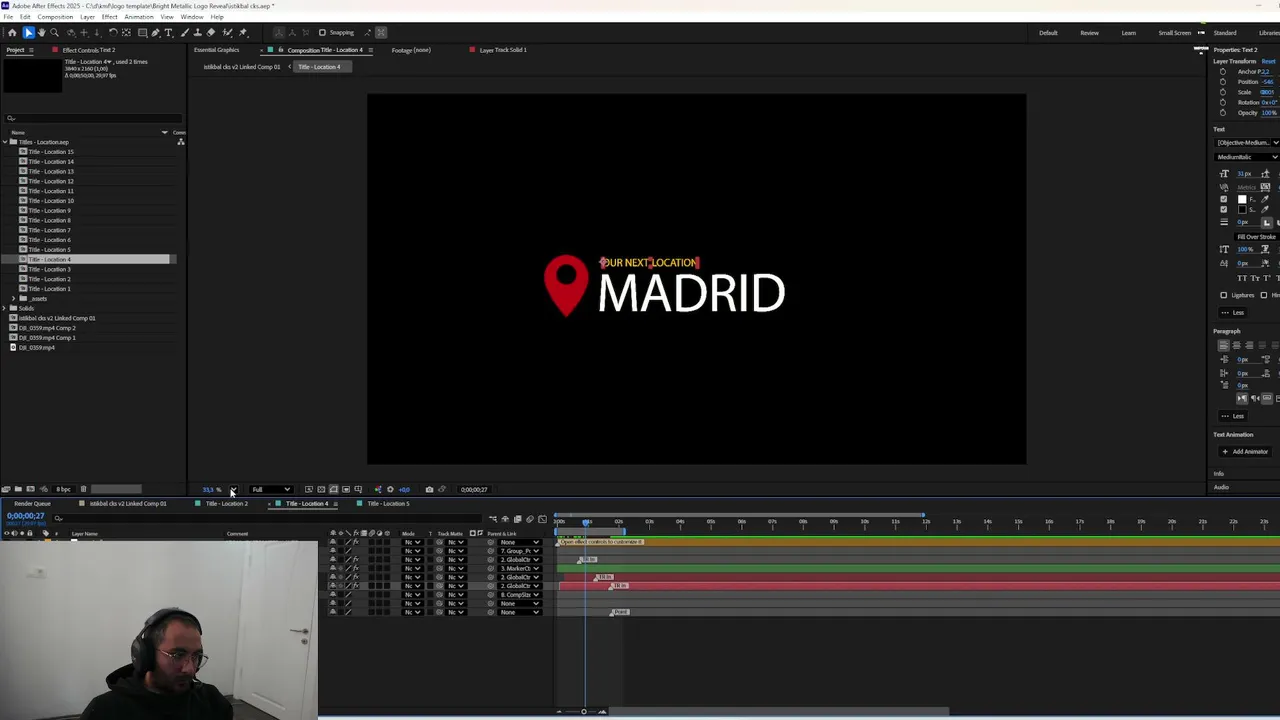Select the Zoom magnifier tool
This screenshot has height=720, width=1280.
tap(54, 33)
